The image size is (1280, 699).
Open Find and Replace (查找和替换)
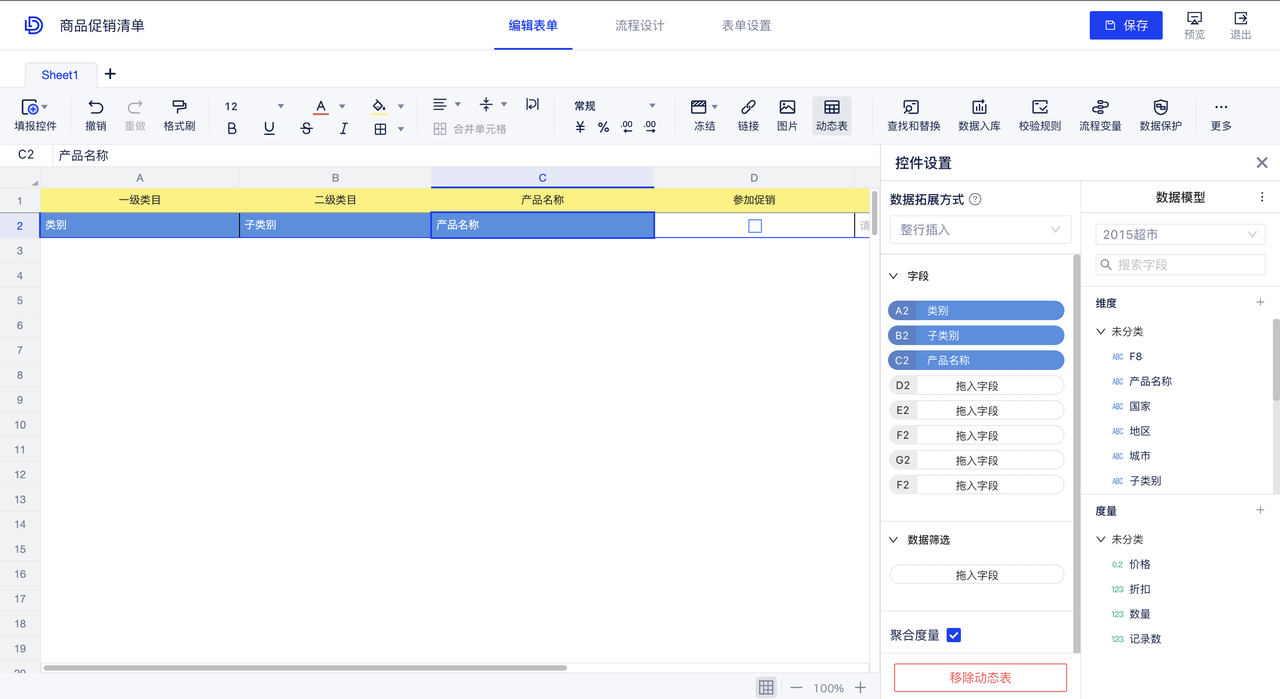point(913,107)
